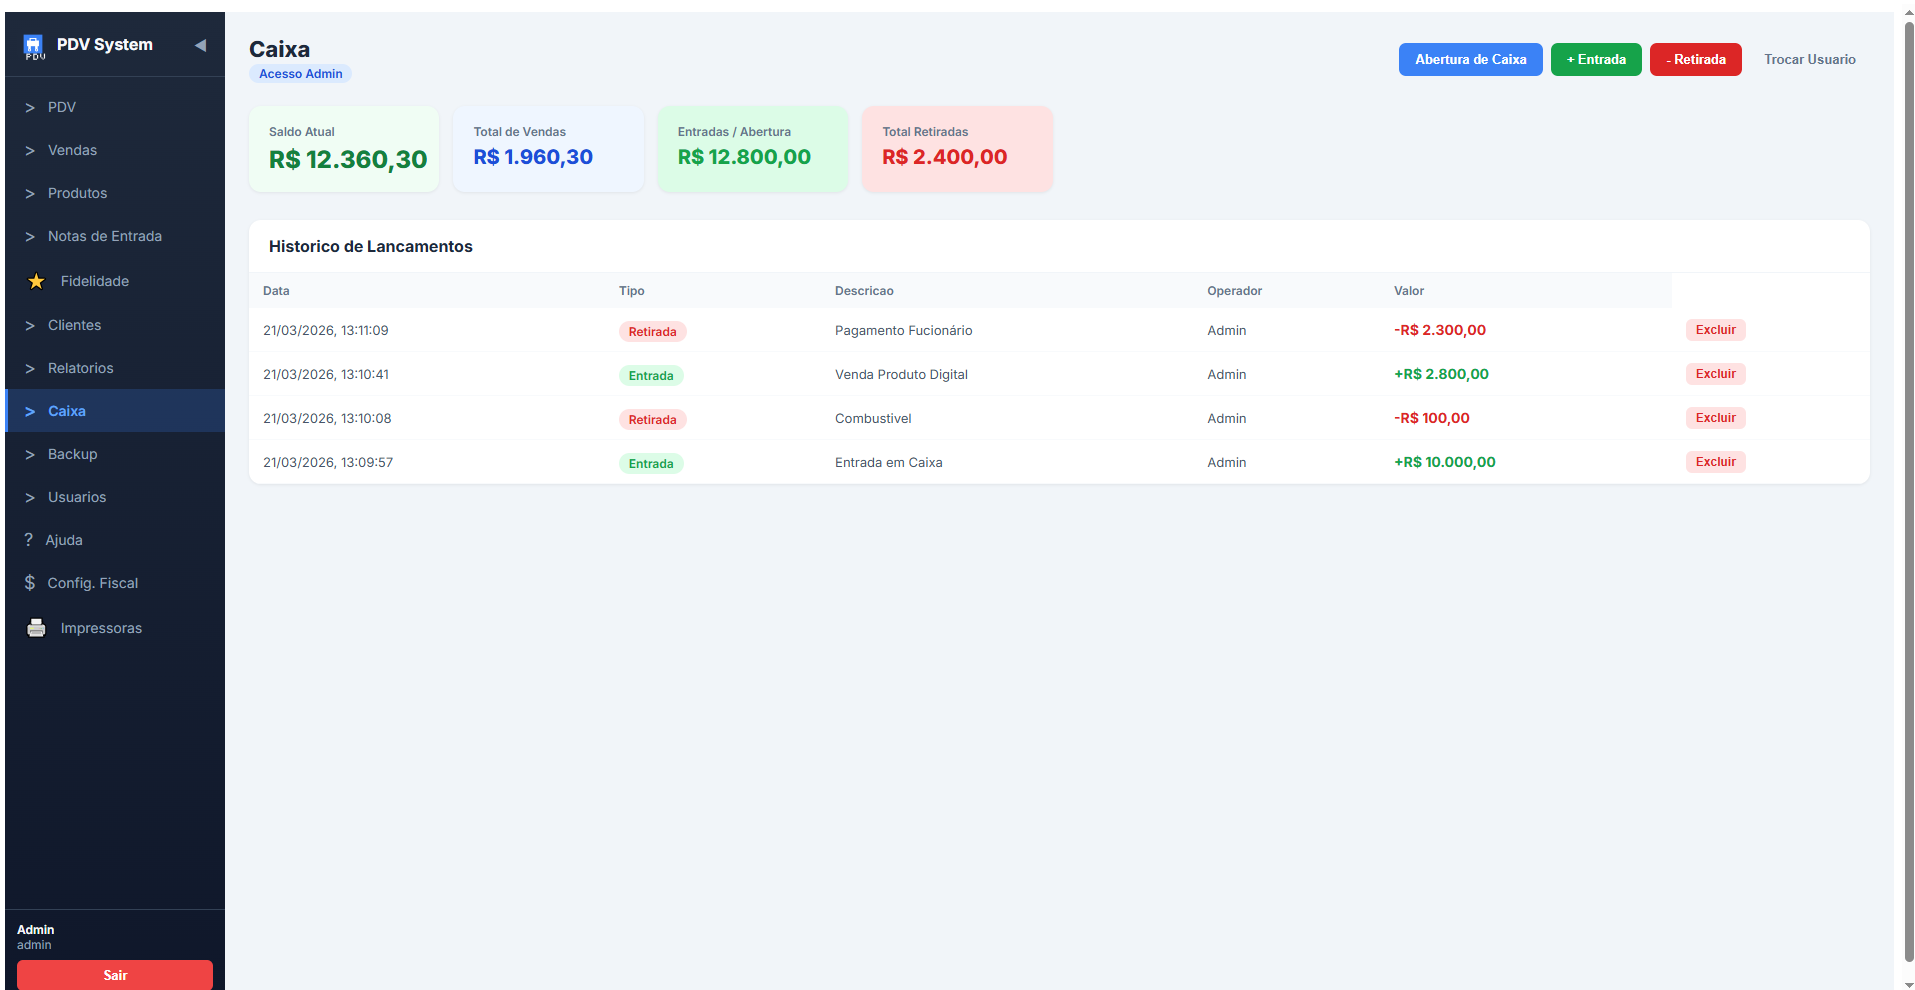This screenshot has height=990, width=1915.
Task: Click the Impressoras printer icon
Action: pyautogui.click(x=36, y=628)
